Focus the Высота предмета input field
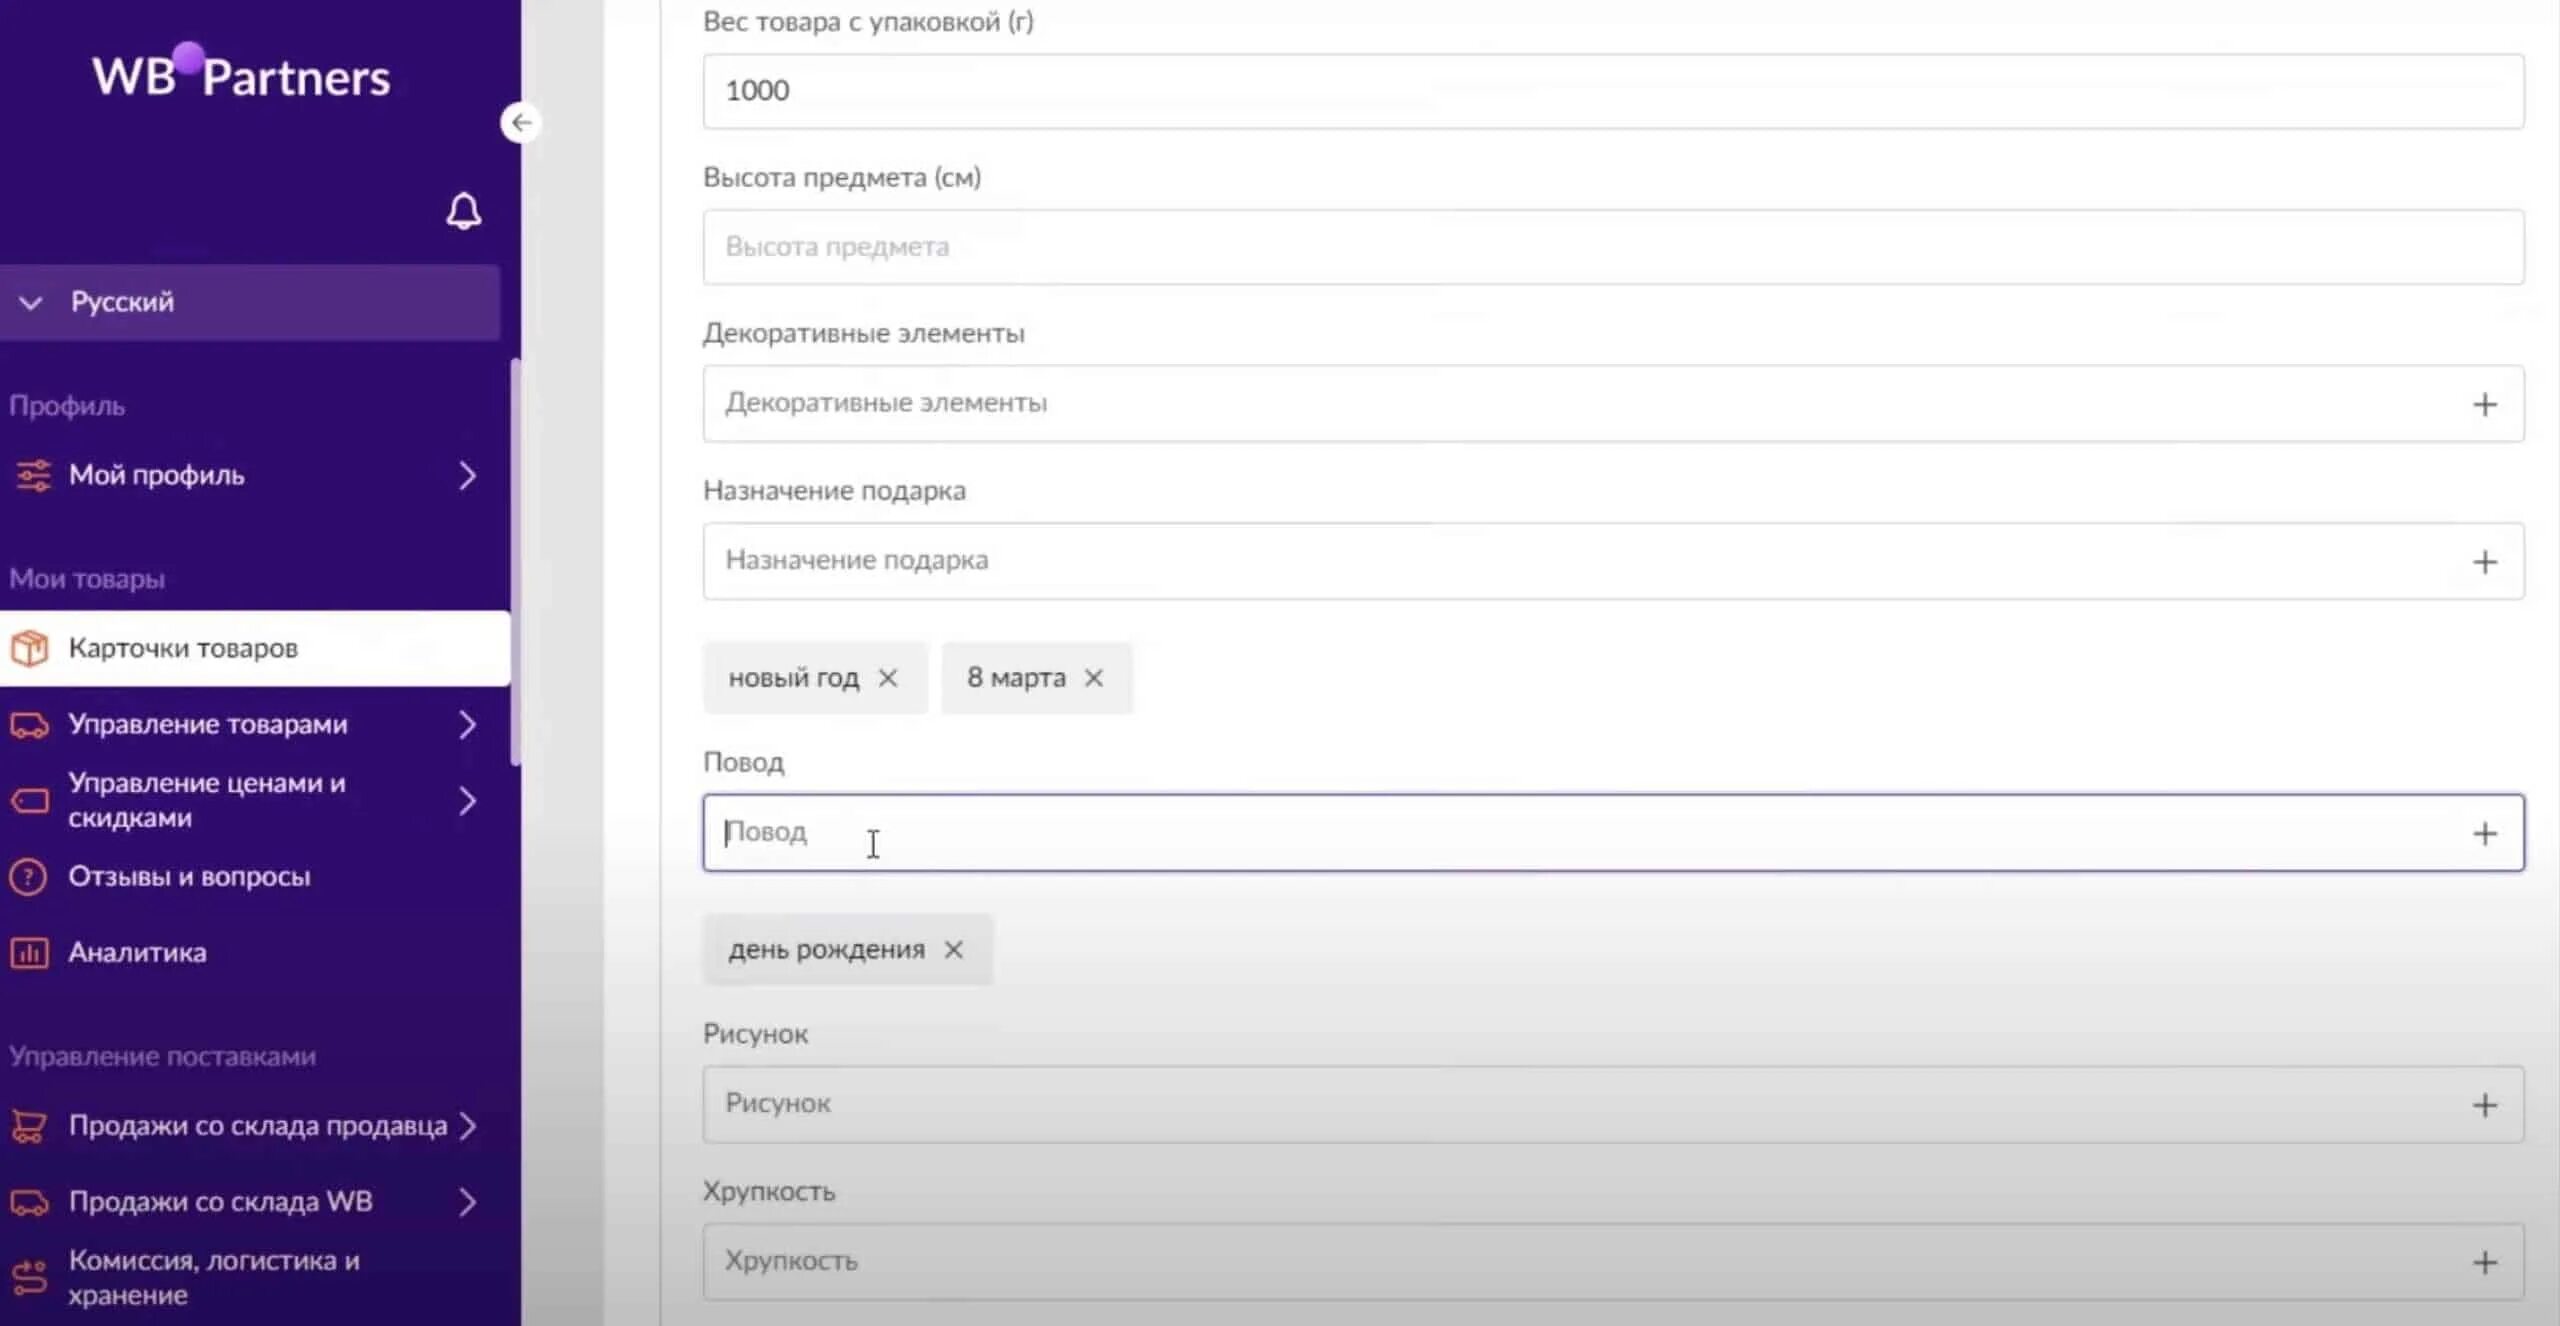Viewport: 2560px width, 1326px height. click(1612, 247)
